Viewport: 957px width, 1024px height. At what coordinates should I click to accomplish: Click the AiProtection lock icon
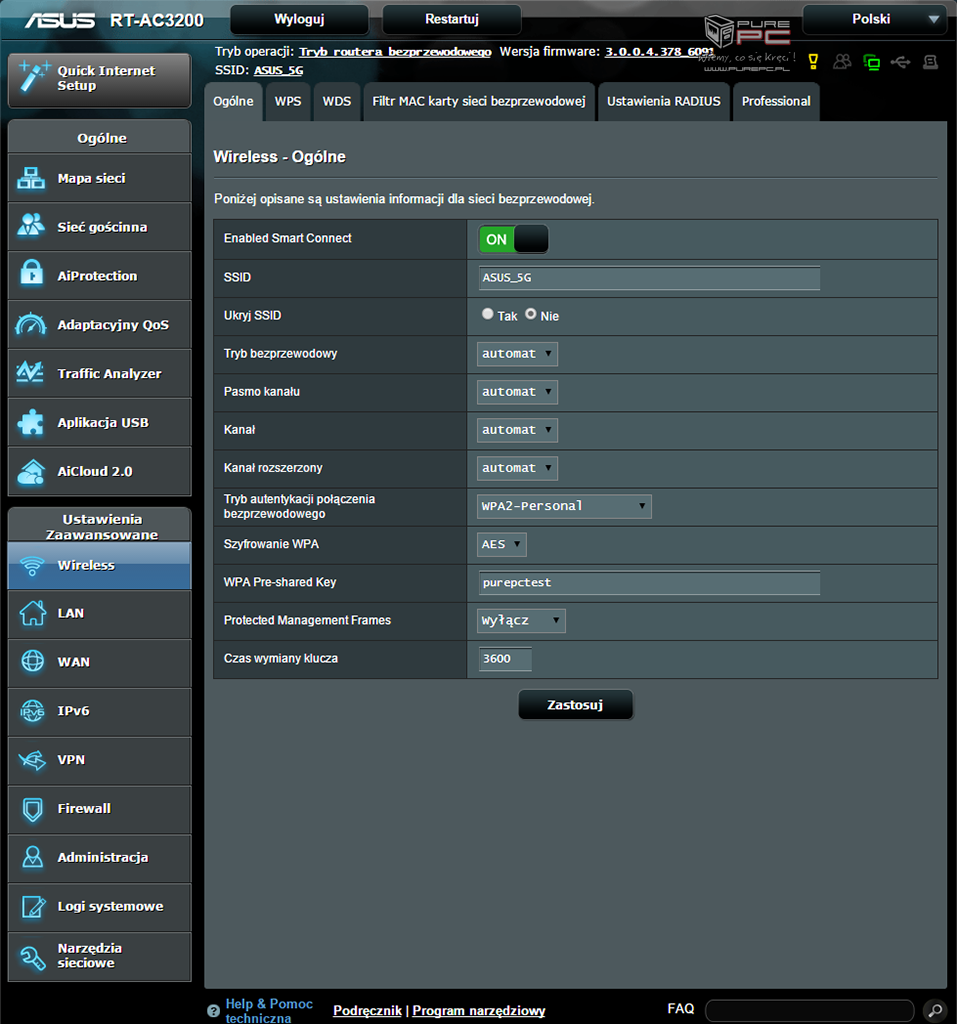(31, 274)
